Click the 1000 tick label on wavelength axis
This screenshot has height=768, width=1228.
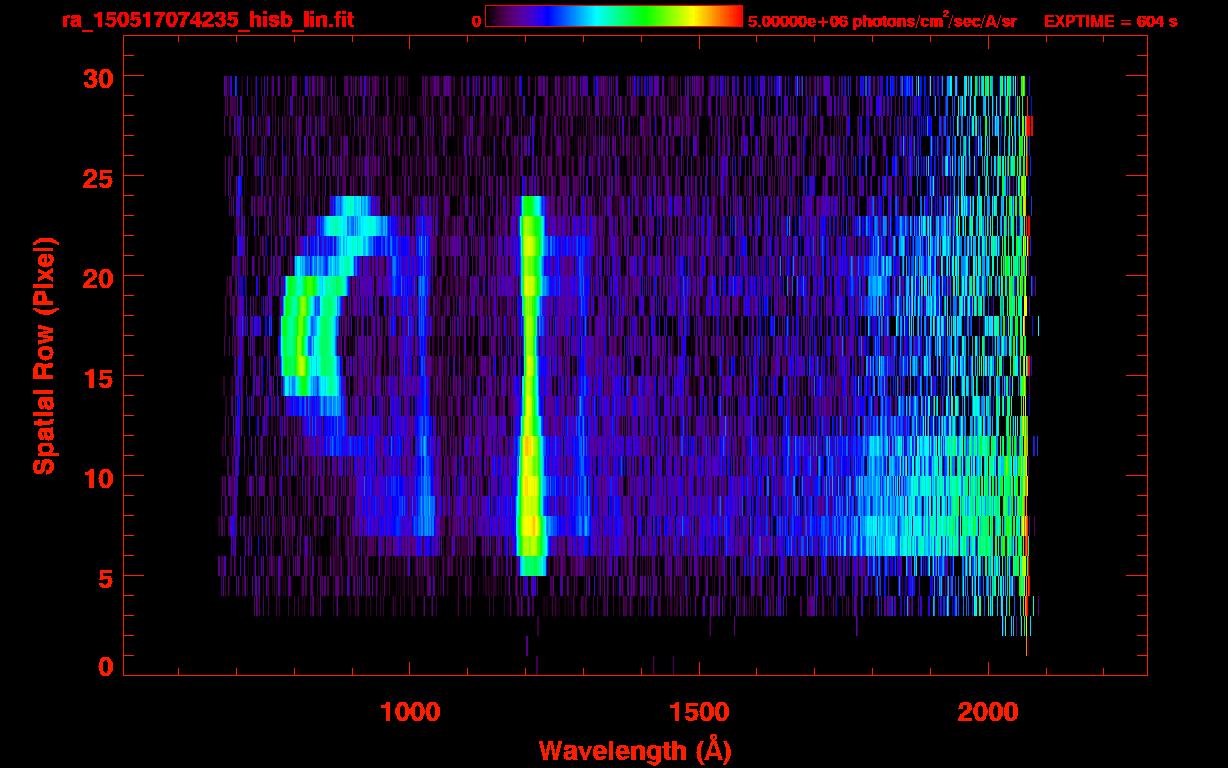[x=410, y=712]
